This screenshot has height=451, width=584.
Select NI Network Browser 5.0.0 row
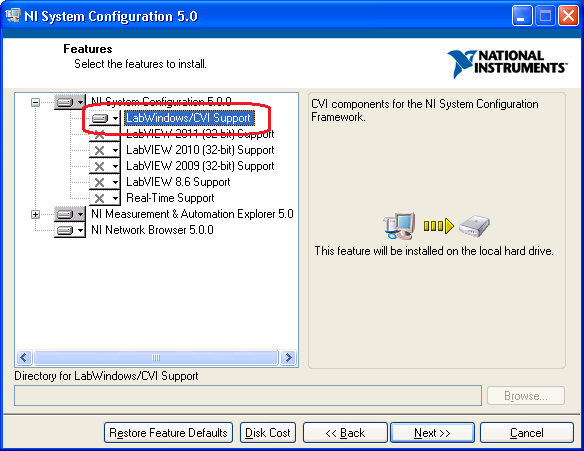pyautogui.click(x=152, y=230)
